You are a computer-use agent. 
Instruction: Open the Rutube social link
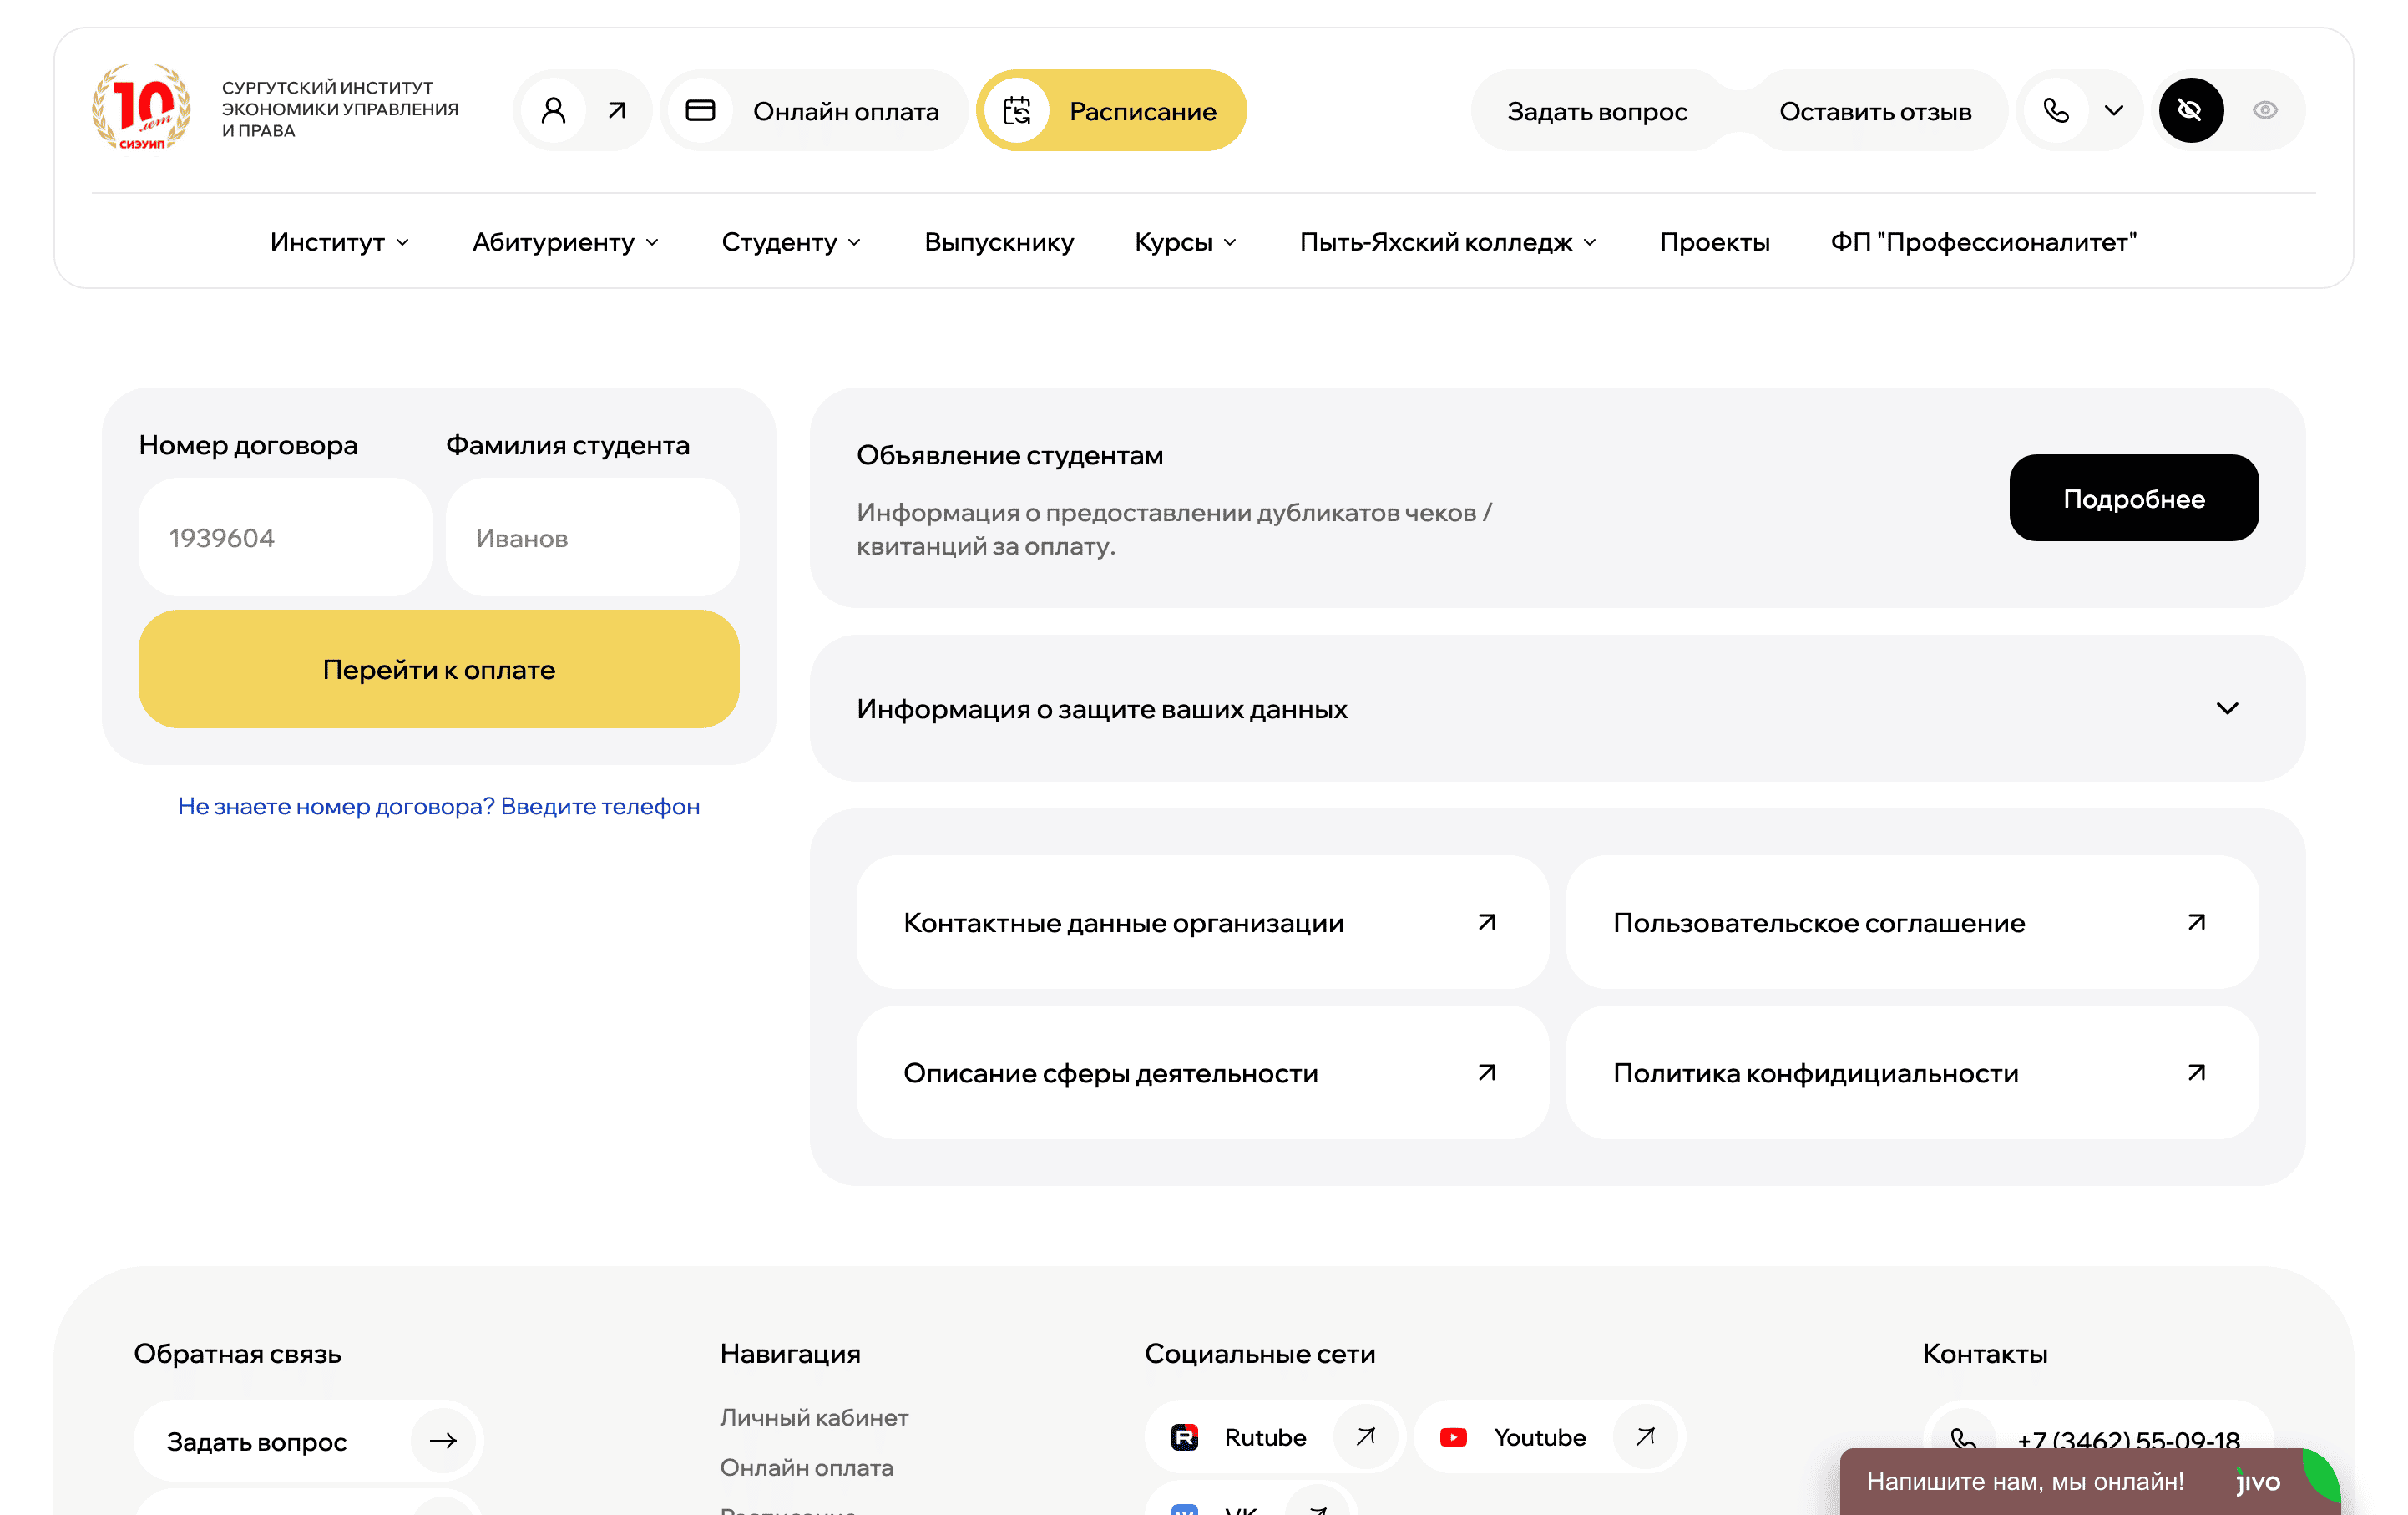pos(1274,1437)
